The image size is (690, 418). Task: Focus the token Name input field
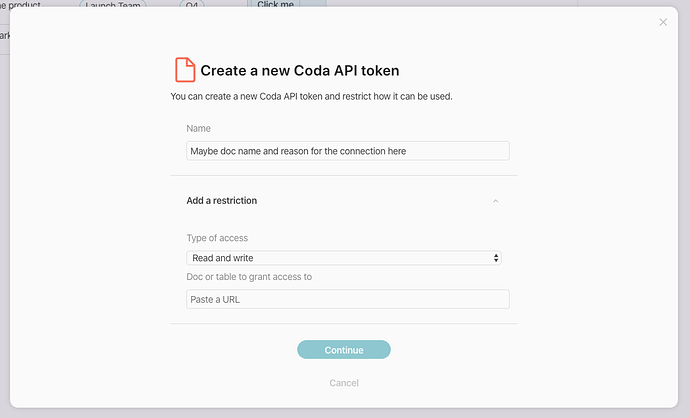[x=347, y=151]
